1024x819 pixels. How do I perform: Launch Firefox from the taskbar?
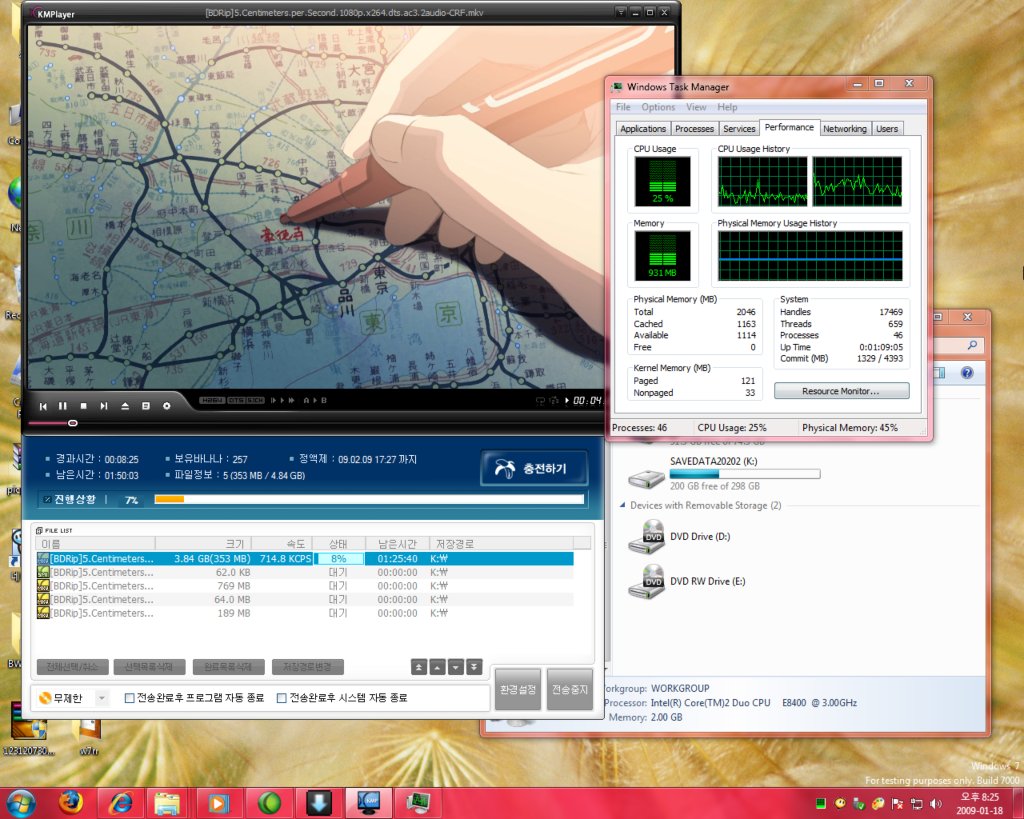point(71,803)
